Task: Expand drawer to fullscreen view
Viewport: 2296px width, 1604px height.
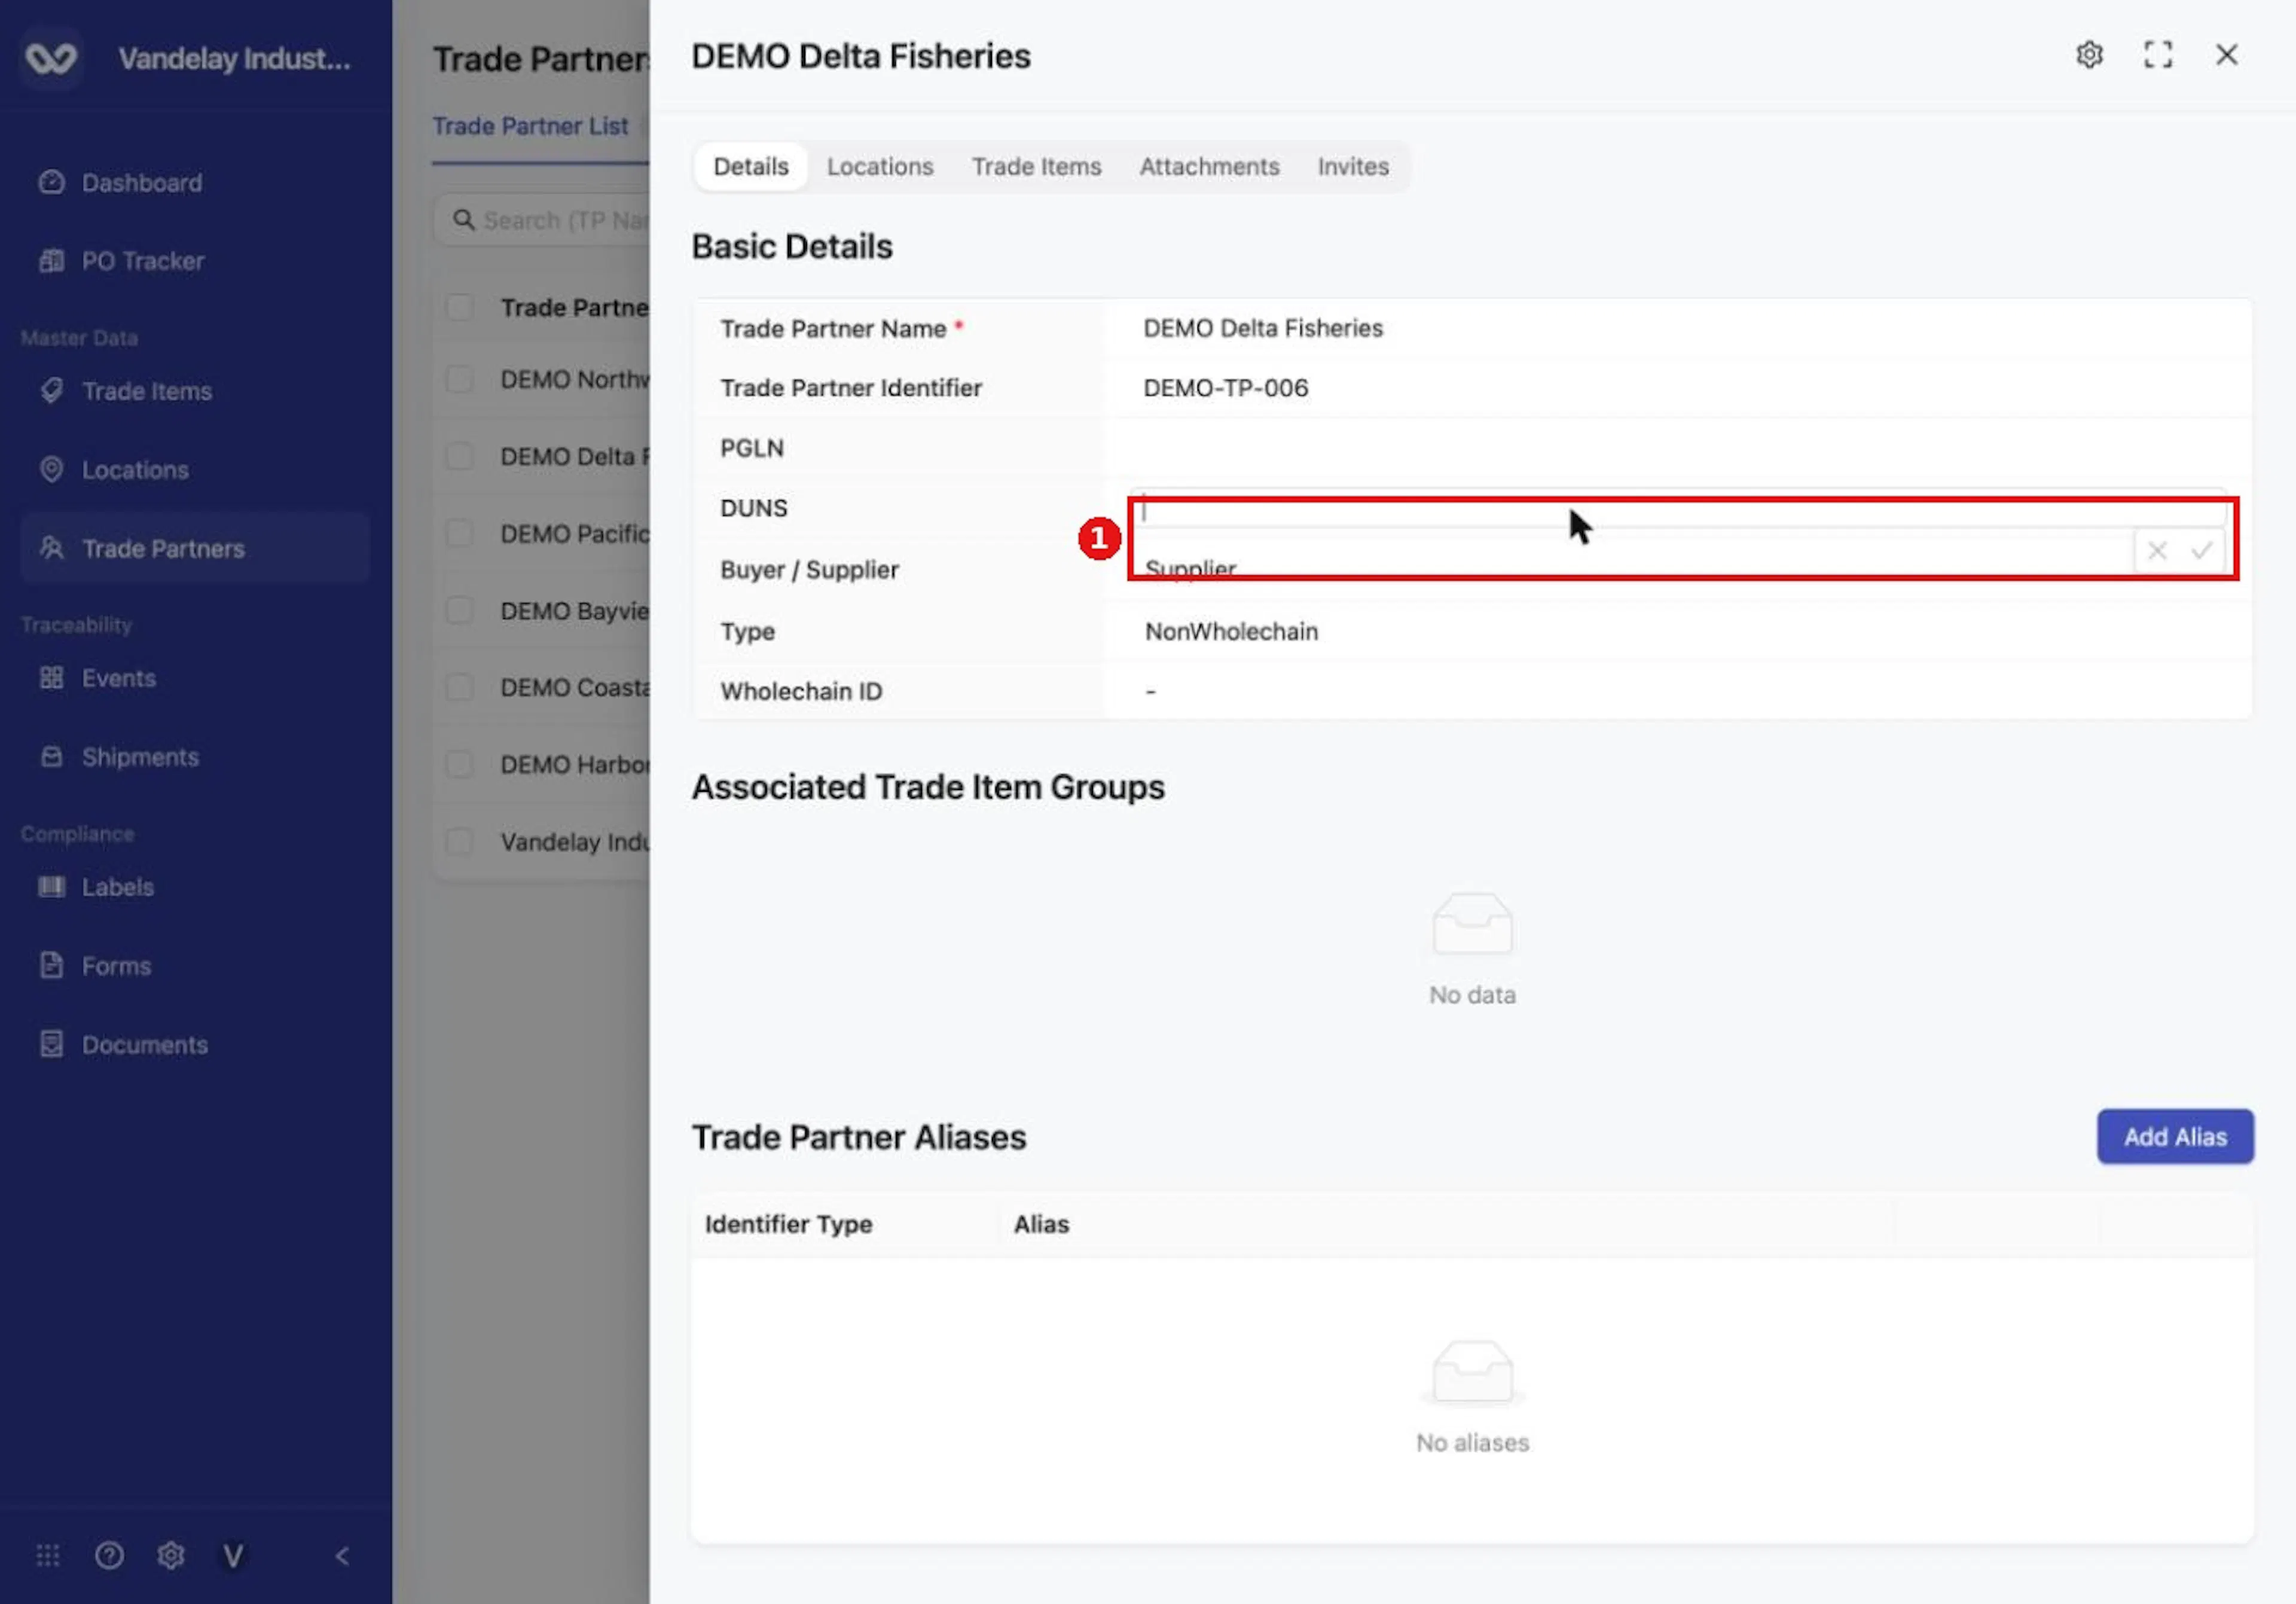Action: 2158,55
